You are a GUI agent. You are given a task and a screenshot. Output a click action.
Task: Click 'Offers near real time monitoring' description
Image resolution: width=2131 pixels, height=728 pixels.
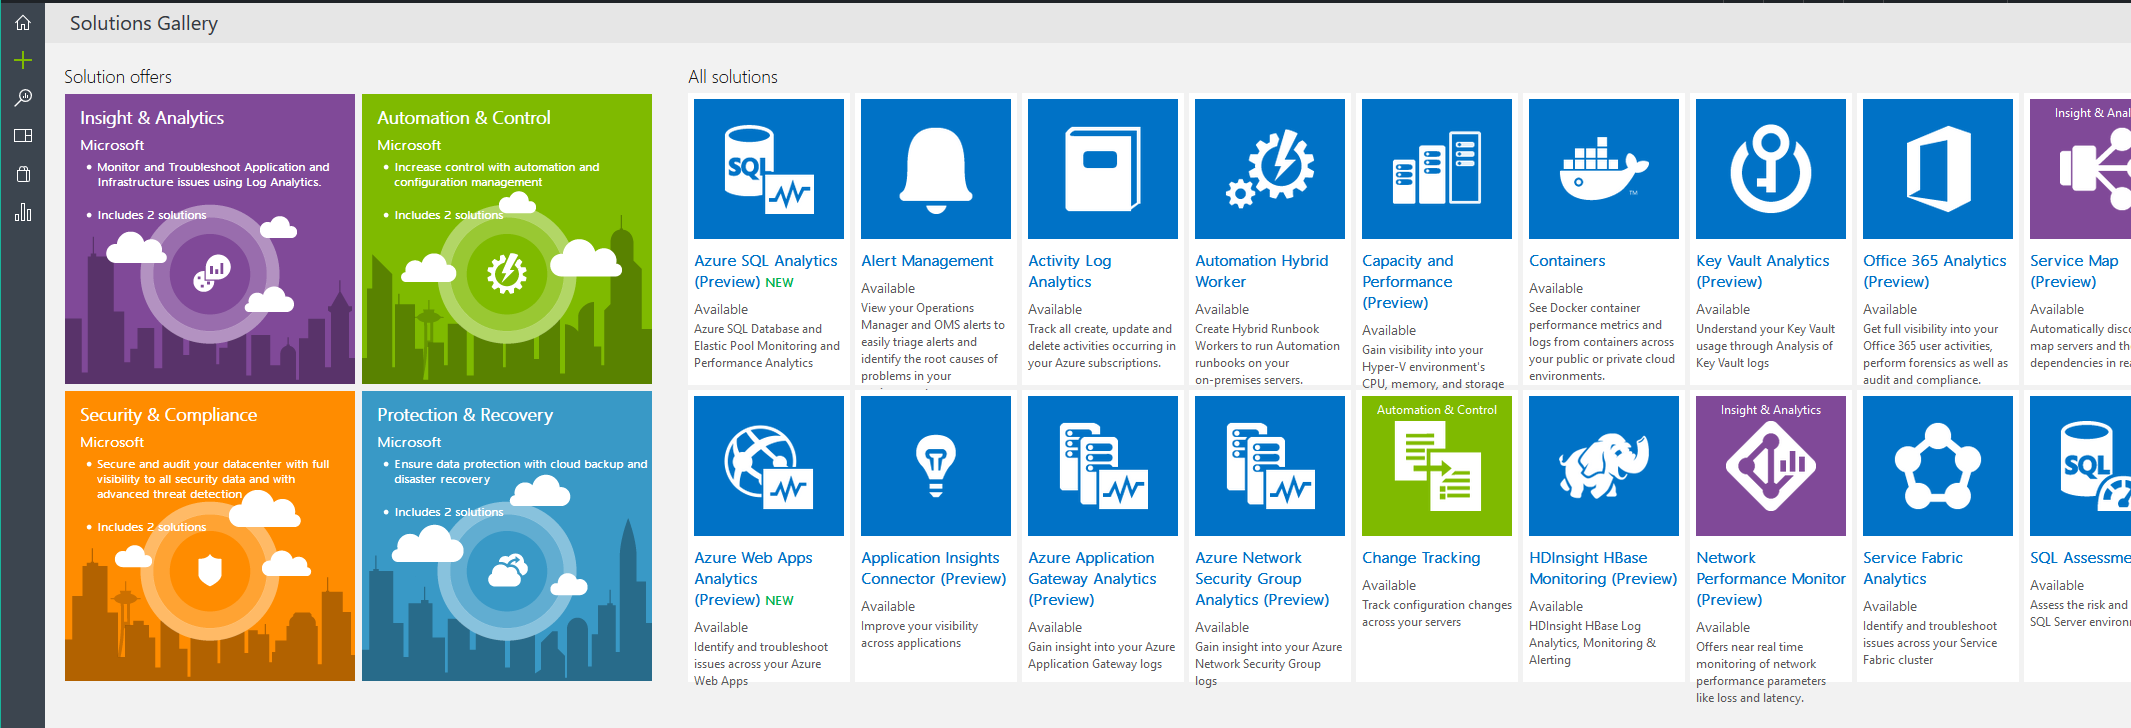point(1761,672)
